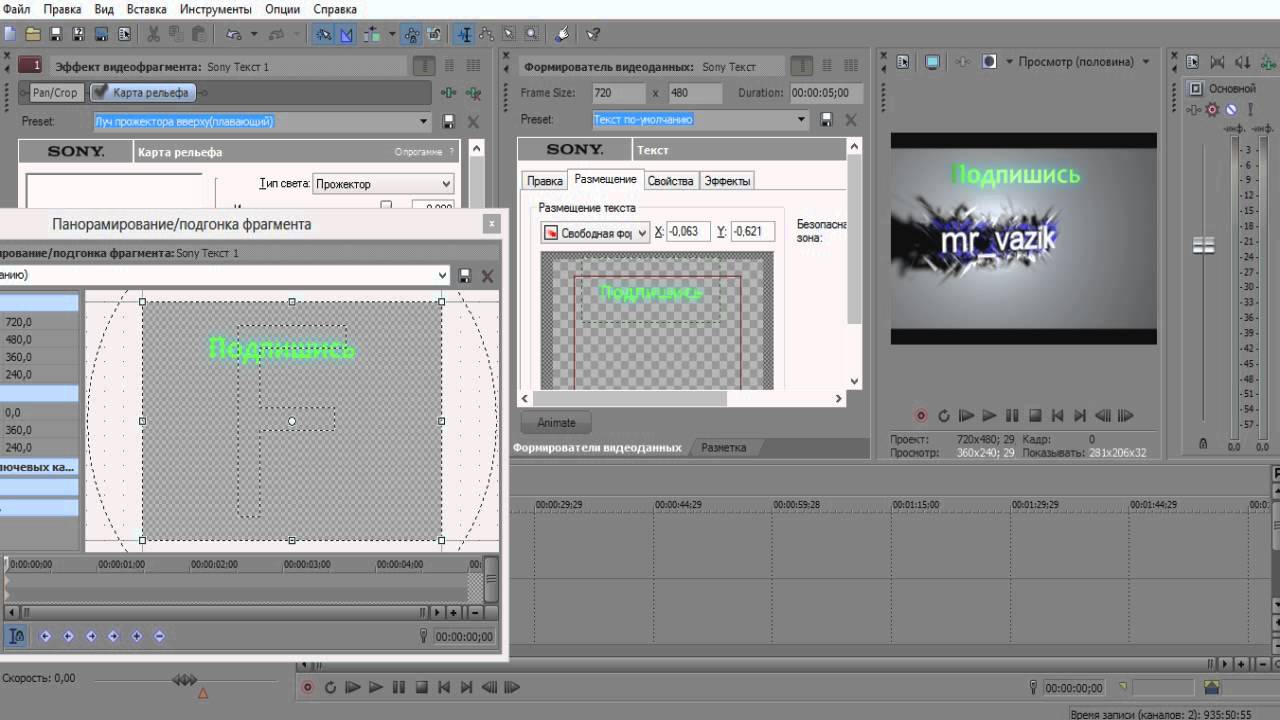
Task: Click the Master bus red FX gear icon
Action: point(1213,109)
